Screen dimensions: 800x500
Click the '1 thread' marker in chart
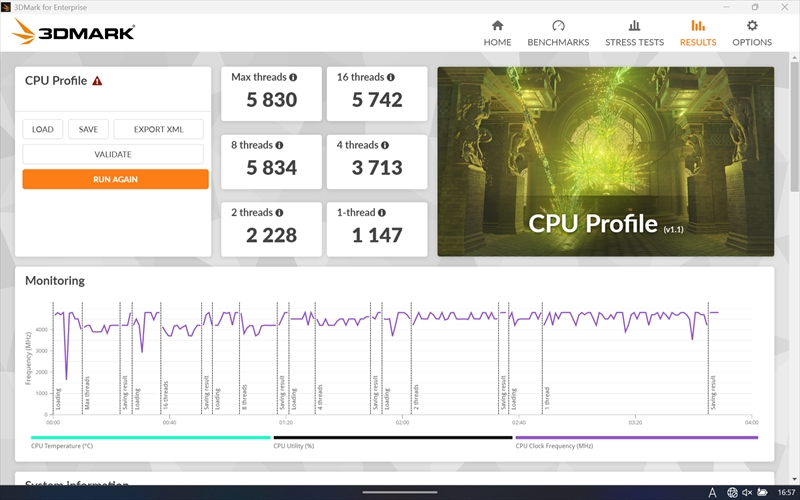[x=547, y=398]
